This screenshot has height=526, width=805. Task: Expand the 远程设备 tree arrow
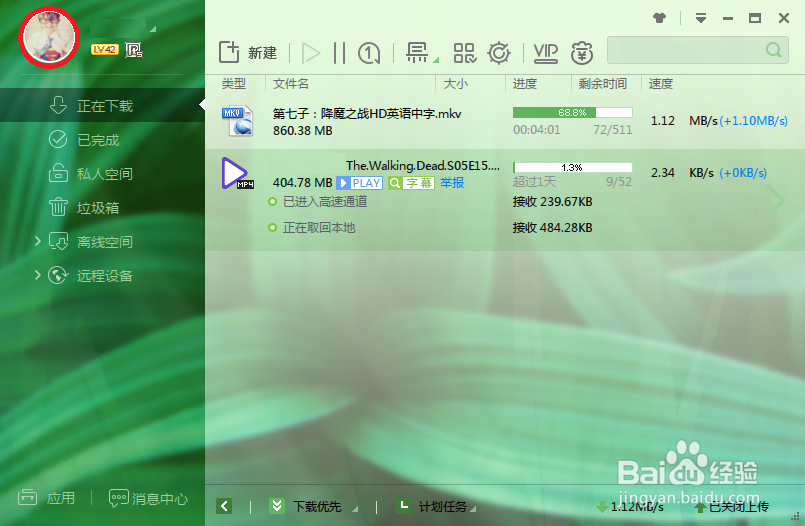point(37,275)
